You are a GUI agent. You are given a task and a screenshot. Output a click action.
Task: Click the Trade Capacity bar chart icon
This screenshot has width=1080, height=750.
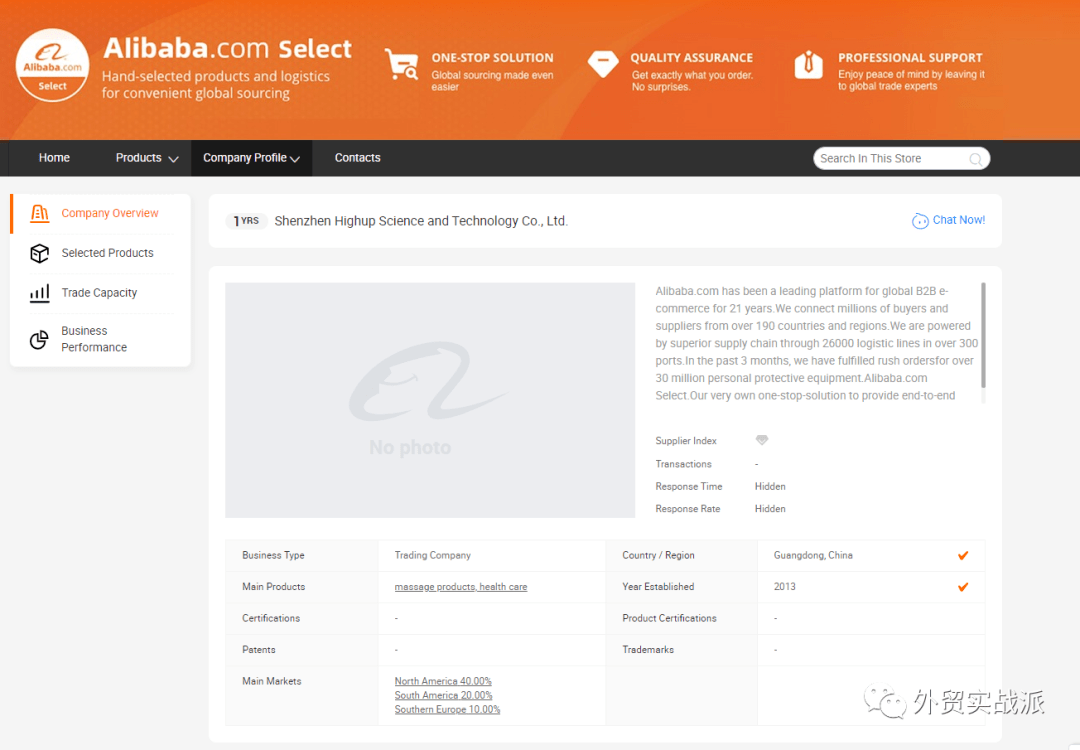point(39,293)
